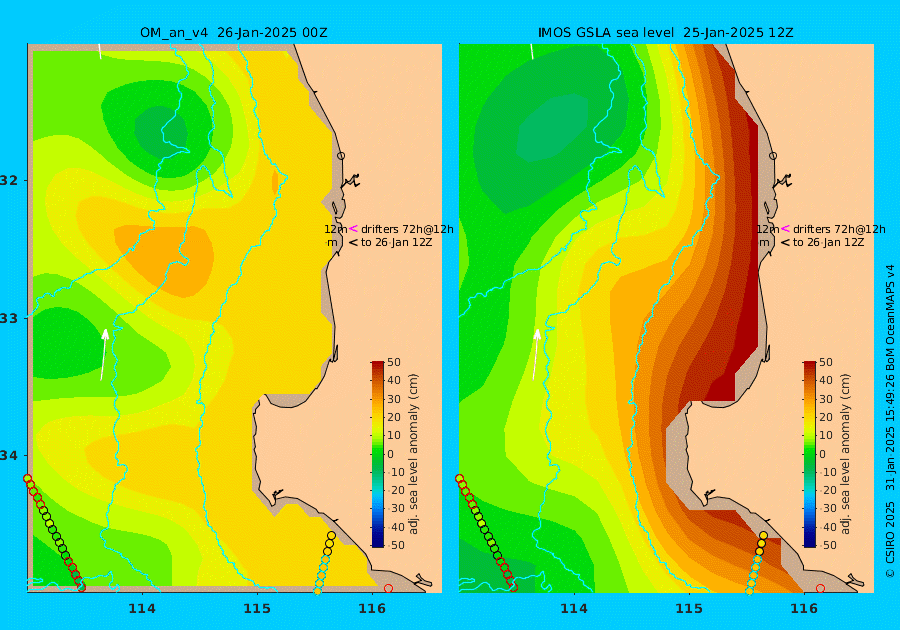Viewport: 900px width, 630px height.
Task: Select the lone red circle near 116E, left panel
Action: [389, 589]
